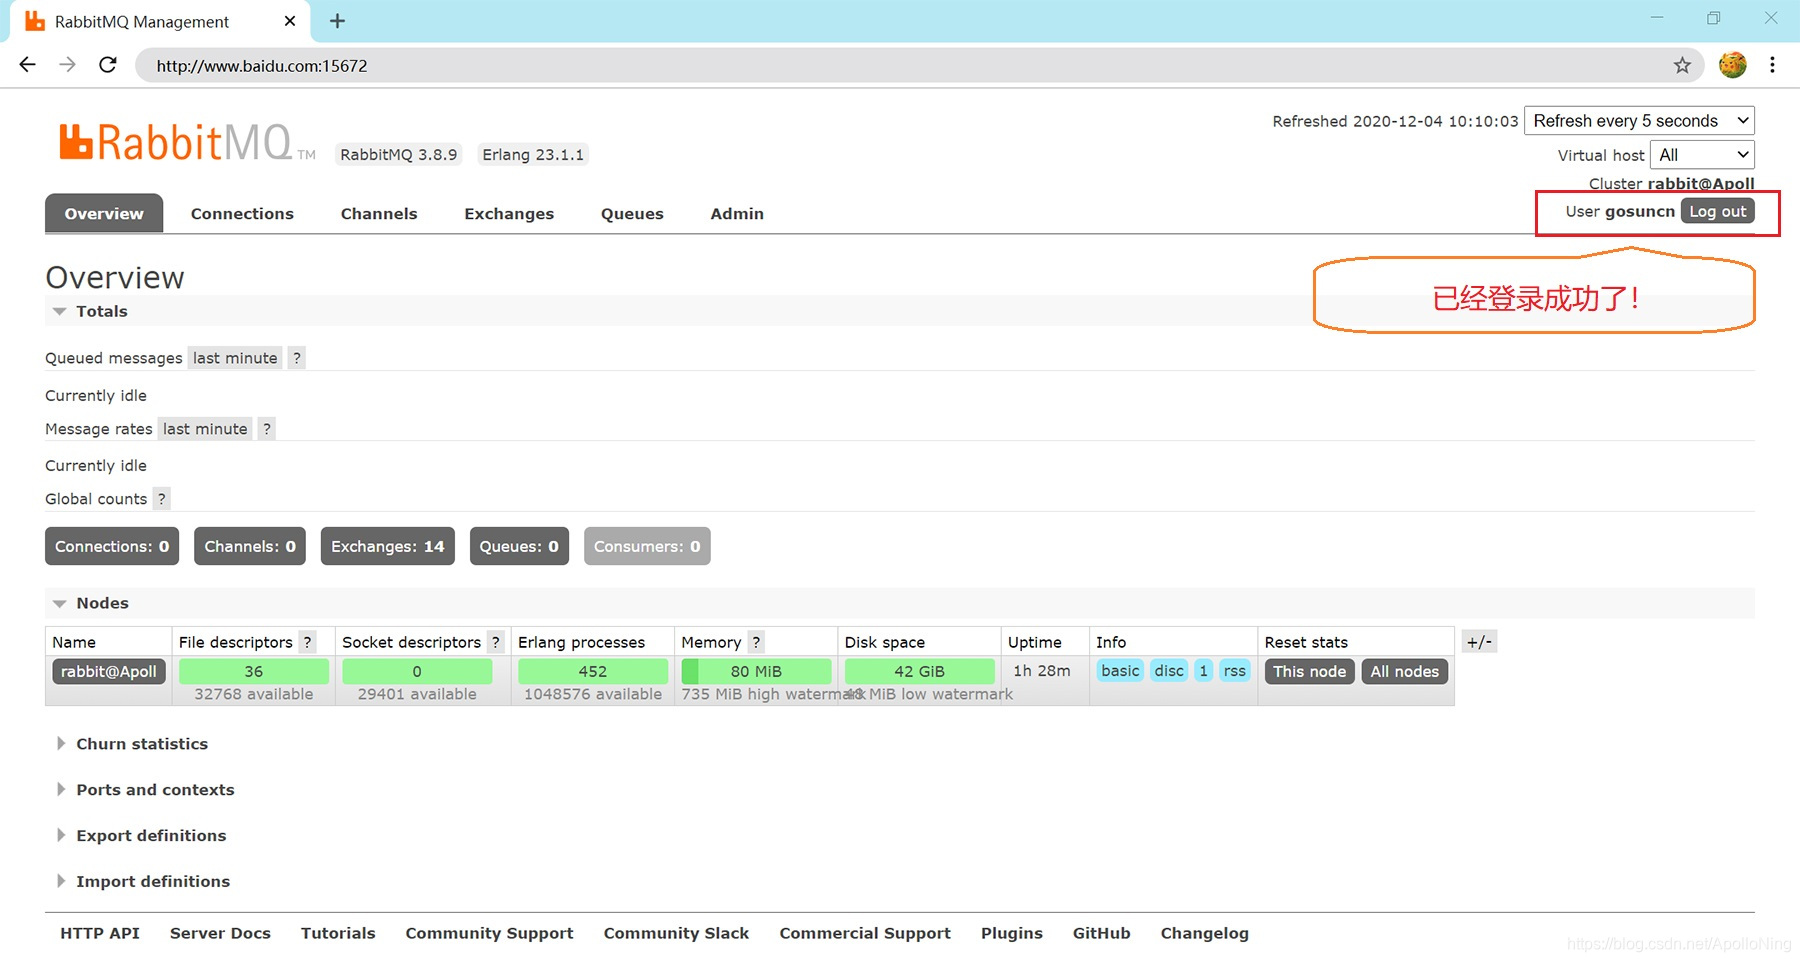The width and height of the screenshot is (1800, 962).
Task: Click the Queues: 0 count button
Action: (519, 546)
